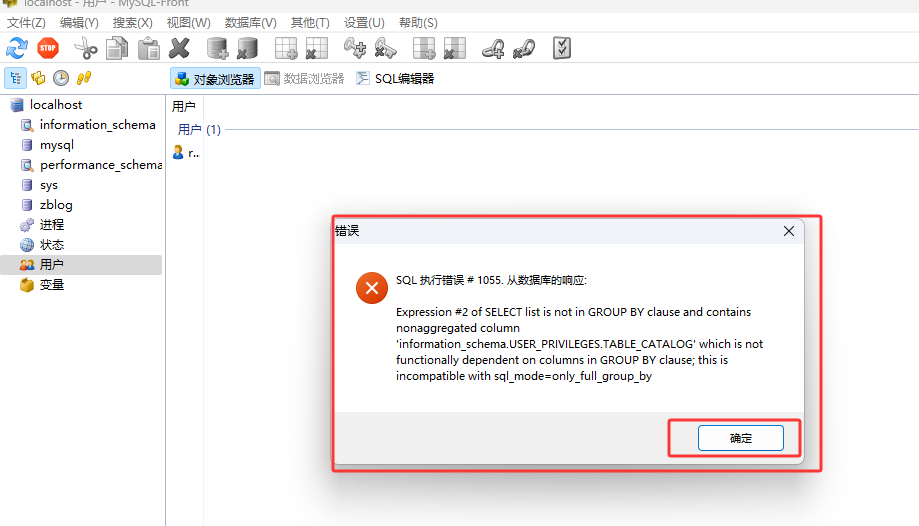This screenshot has height=526, width=919.
Task: Click the Add Foreign Key chain-plus icon
Action: [493, 48]
